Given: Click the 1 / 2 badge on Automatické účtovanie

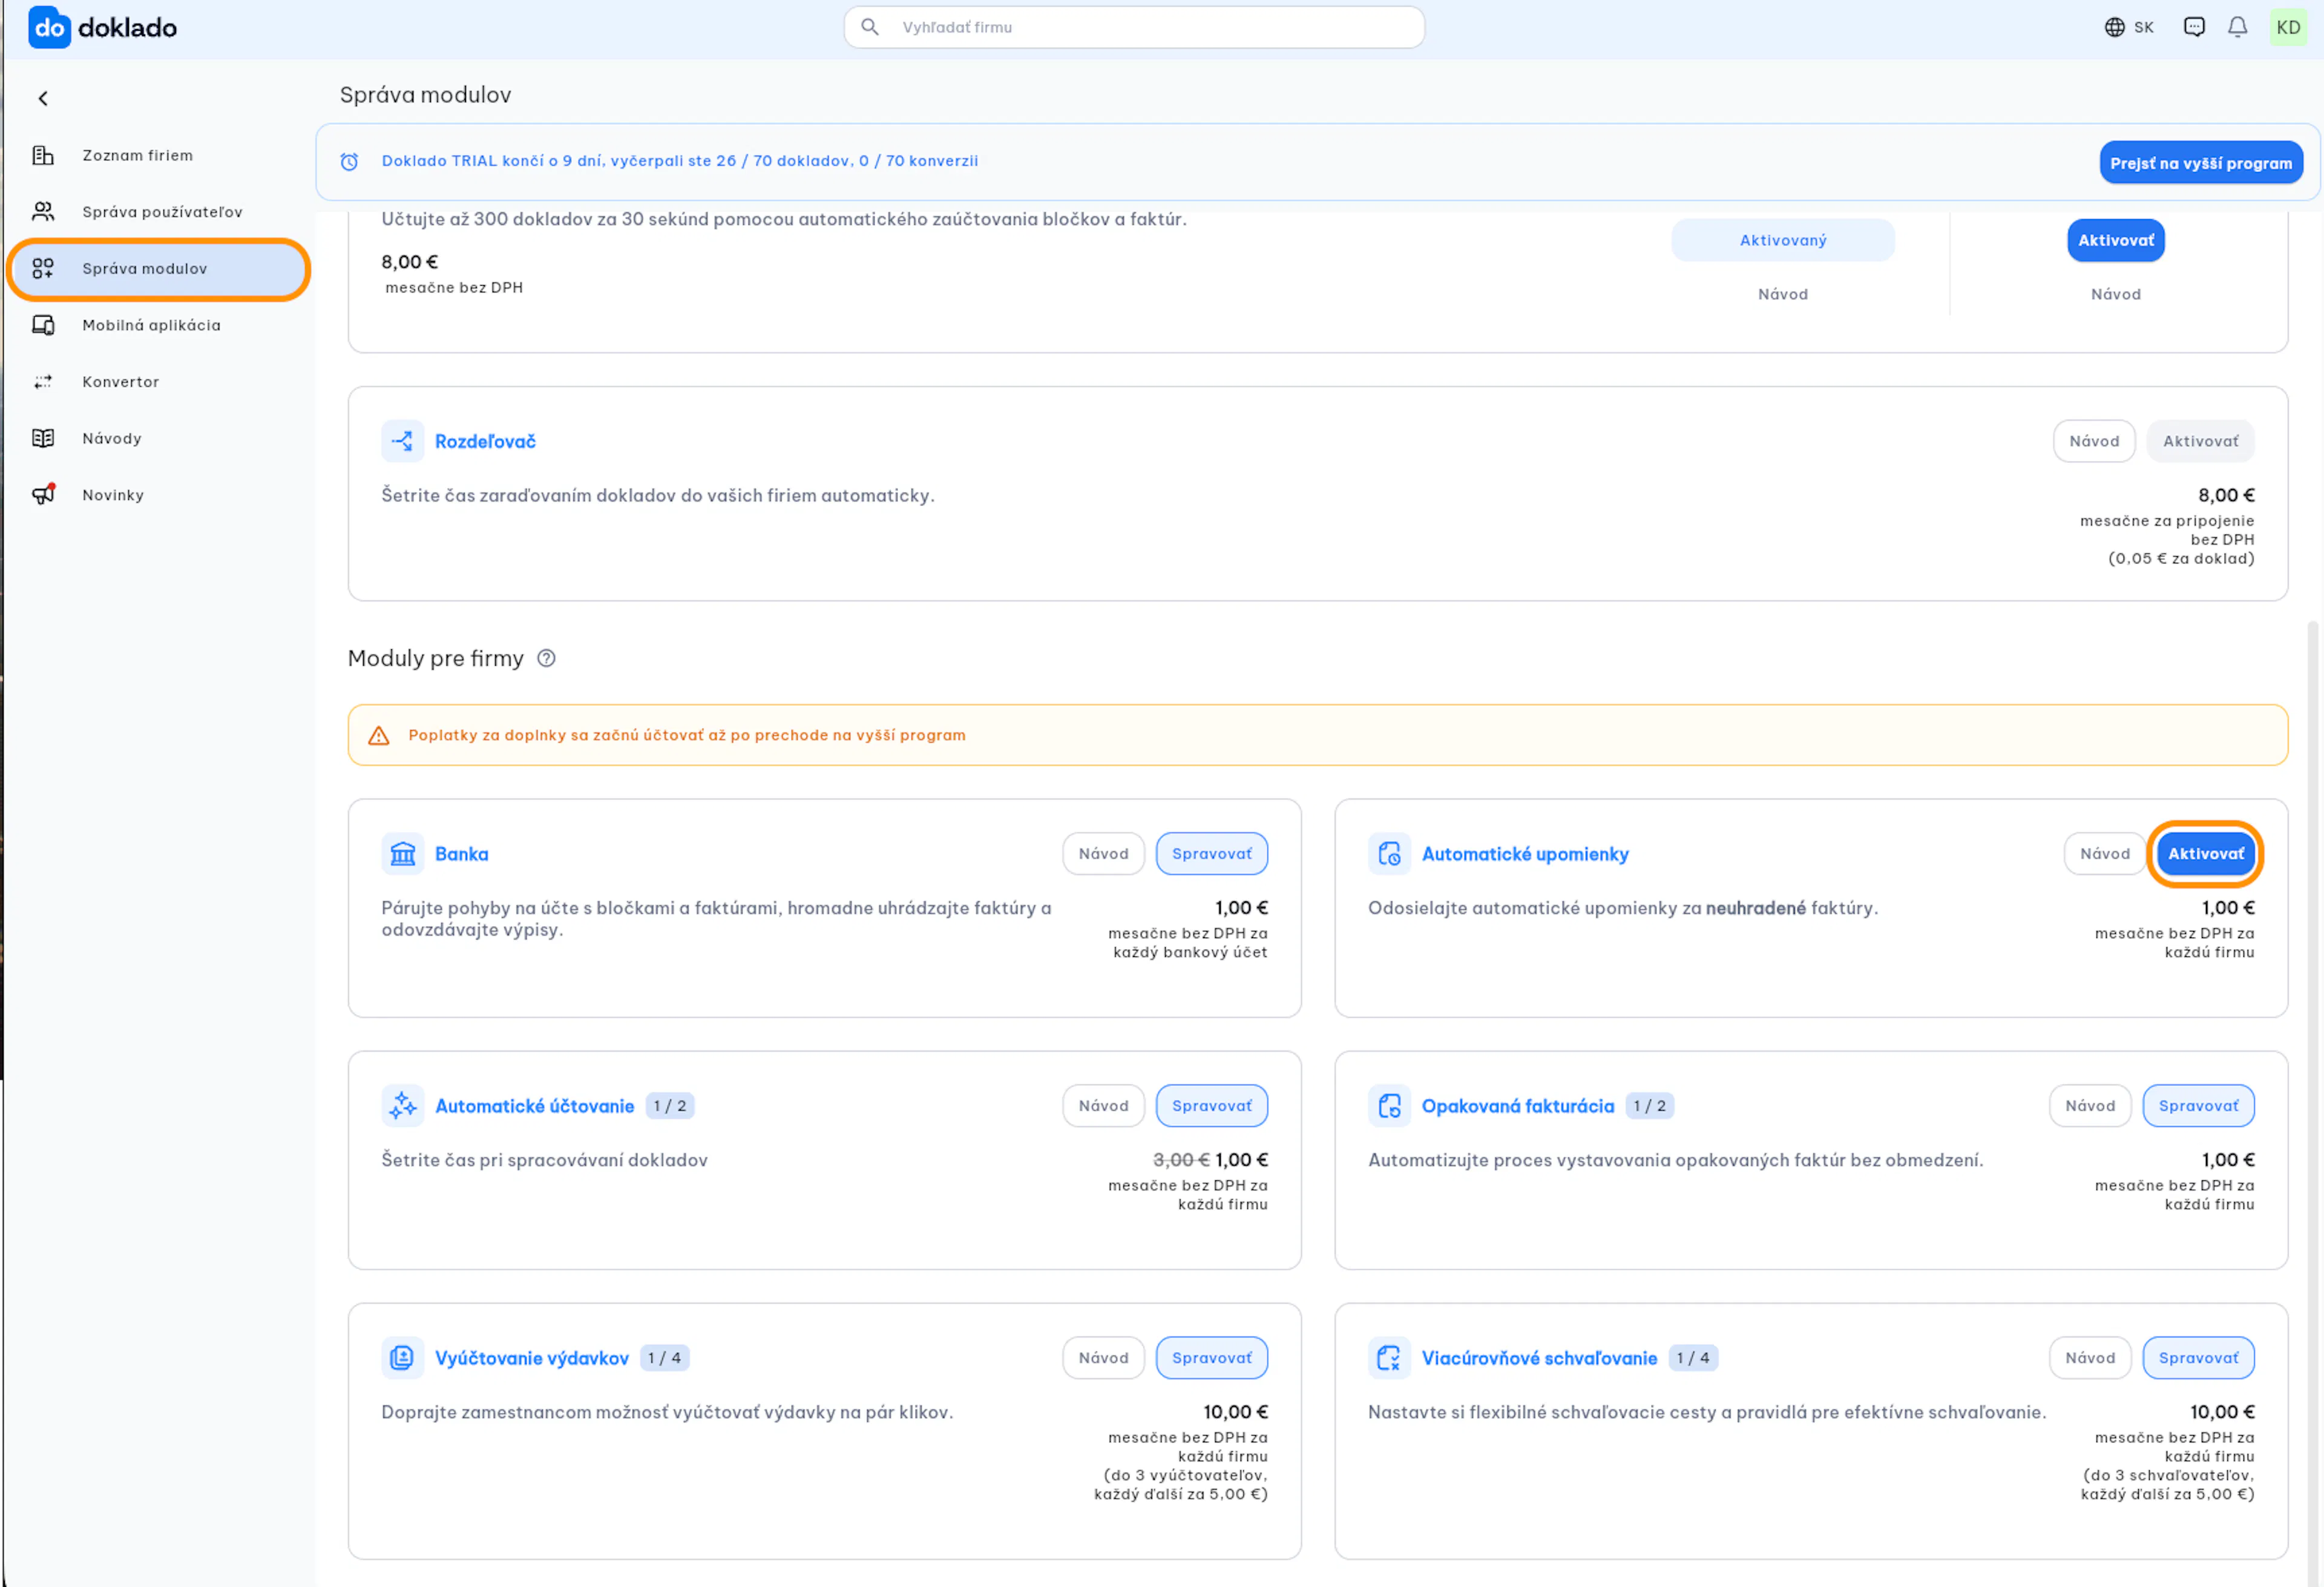Looking at the screenshot, I should pyautogui.click(x=670, y=1106).
